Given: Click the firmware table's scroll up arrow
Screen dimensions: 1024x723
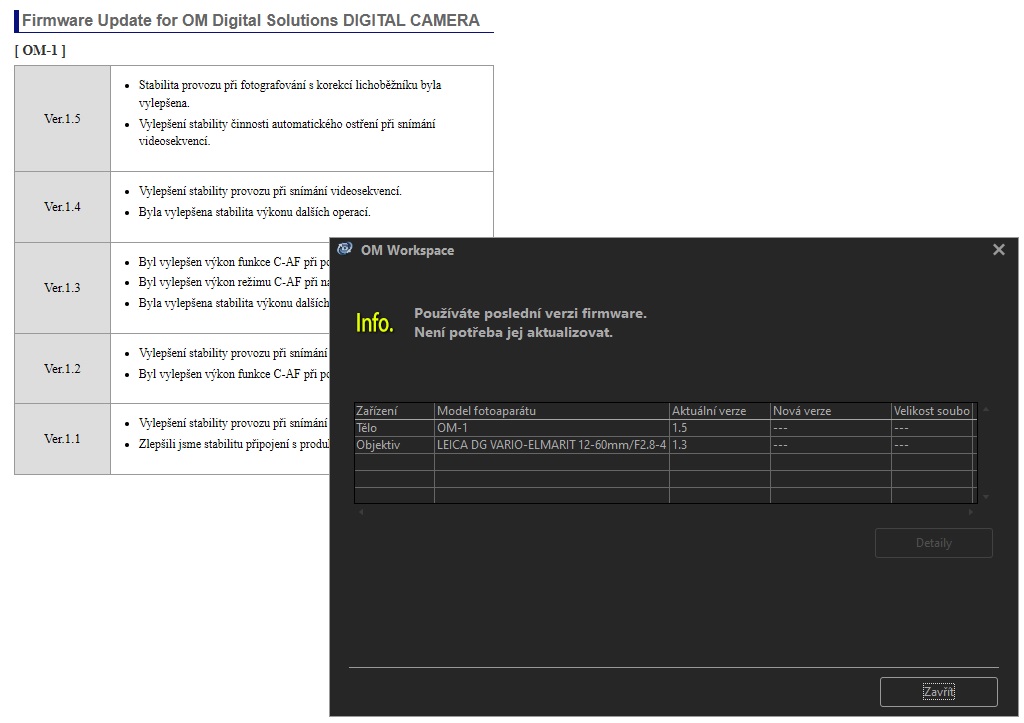Looking at the screenshot, I should click(x=986, y=410).
